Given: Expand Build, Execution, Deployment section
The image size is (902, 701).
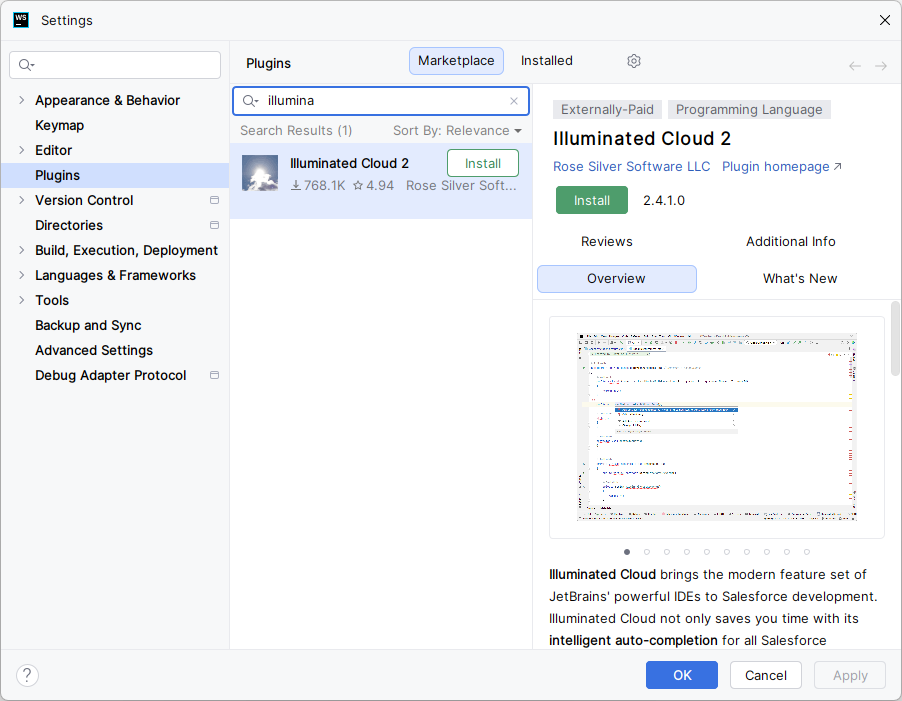Looking at the screenshot, I should 21,250.
